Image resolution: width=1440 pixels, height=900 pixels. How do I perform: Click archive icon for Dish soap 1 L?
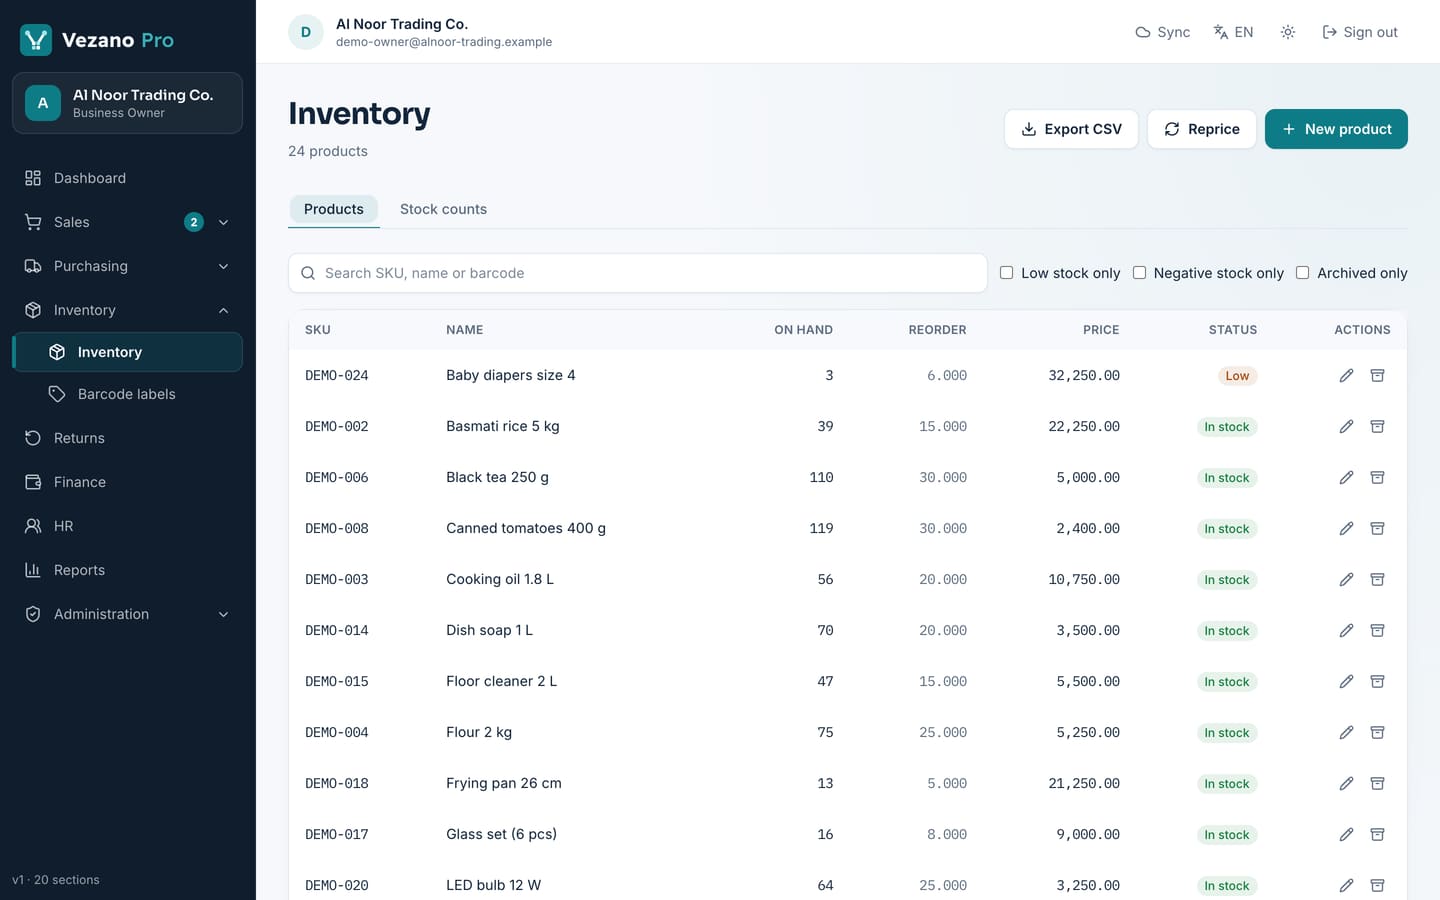(1377, 631)
